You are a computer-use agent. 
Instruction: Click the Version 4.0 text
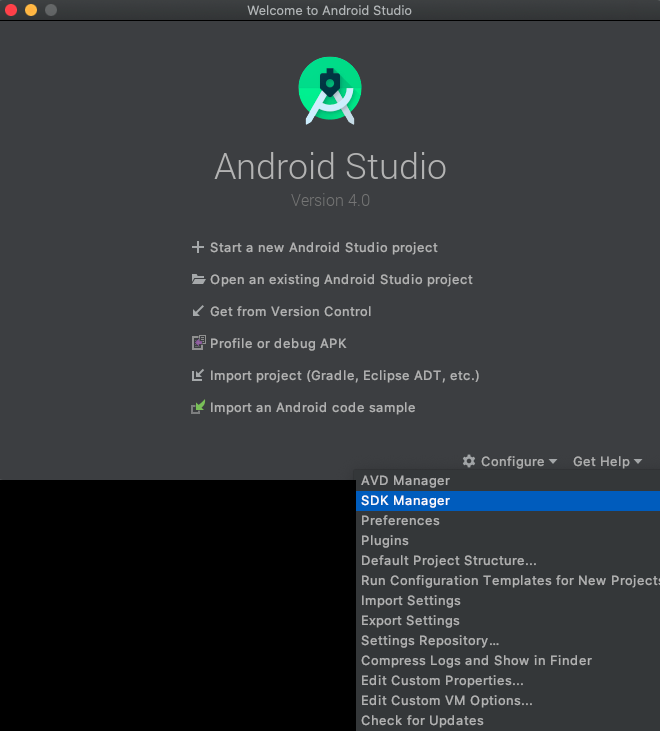330,200
